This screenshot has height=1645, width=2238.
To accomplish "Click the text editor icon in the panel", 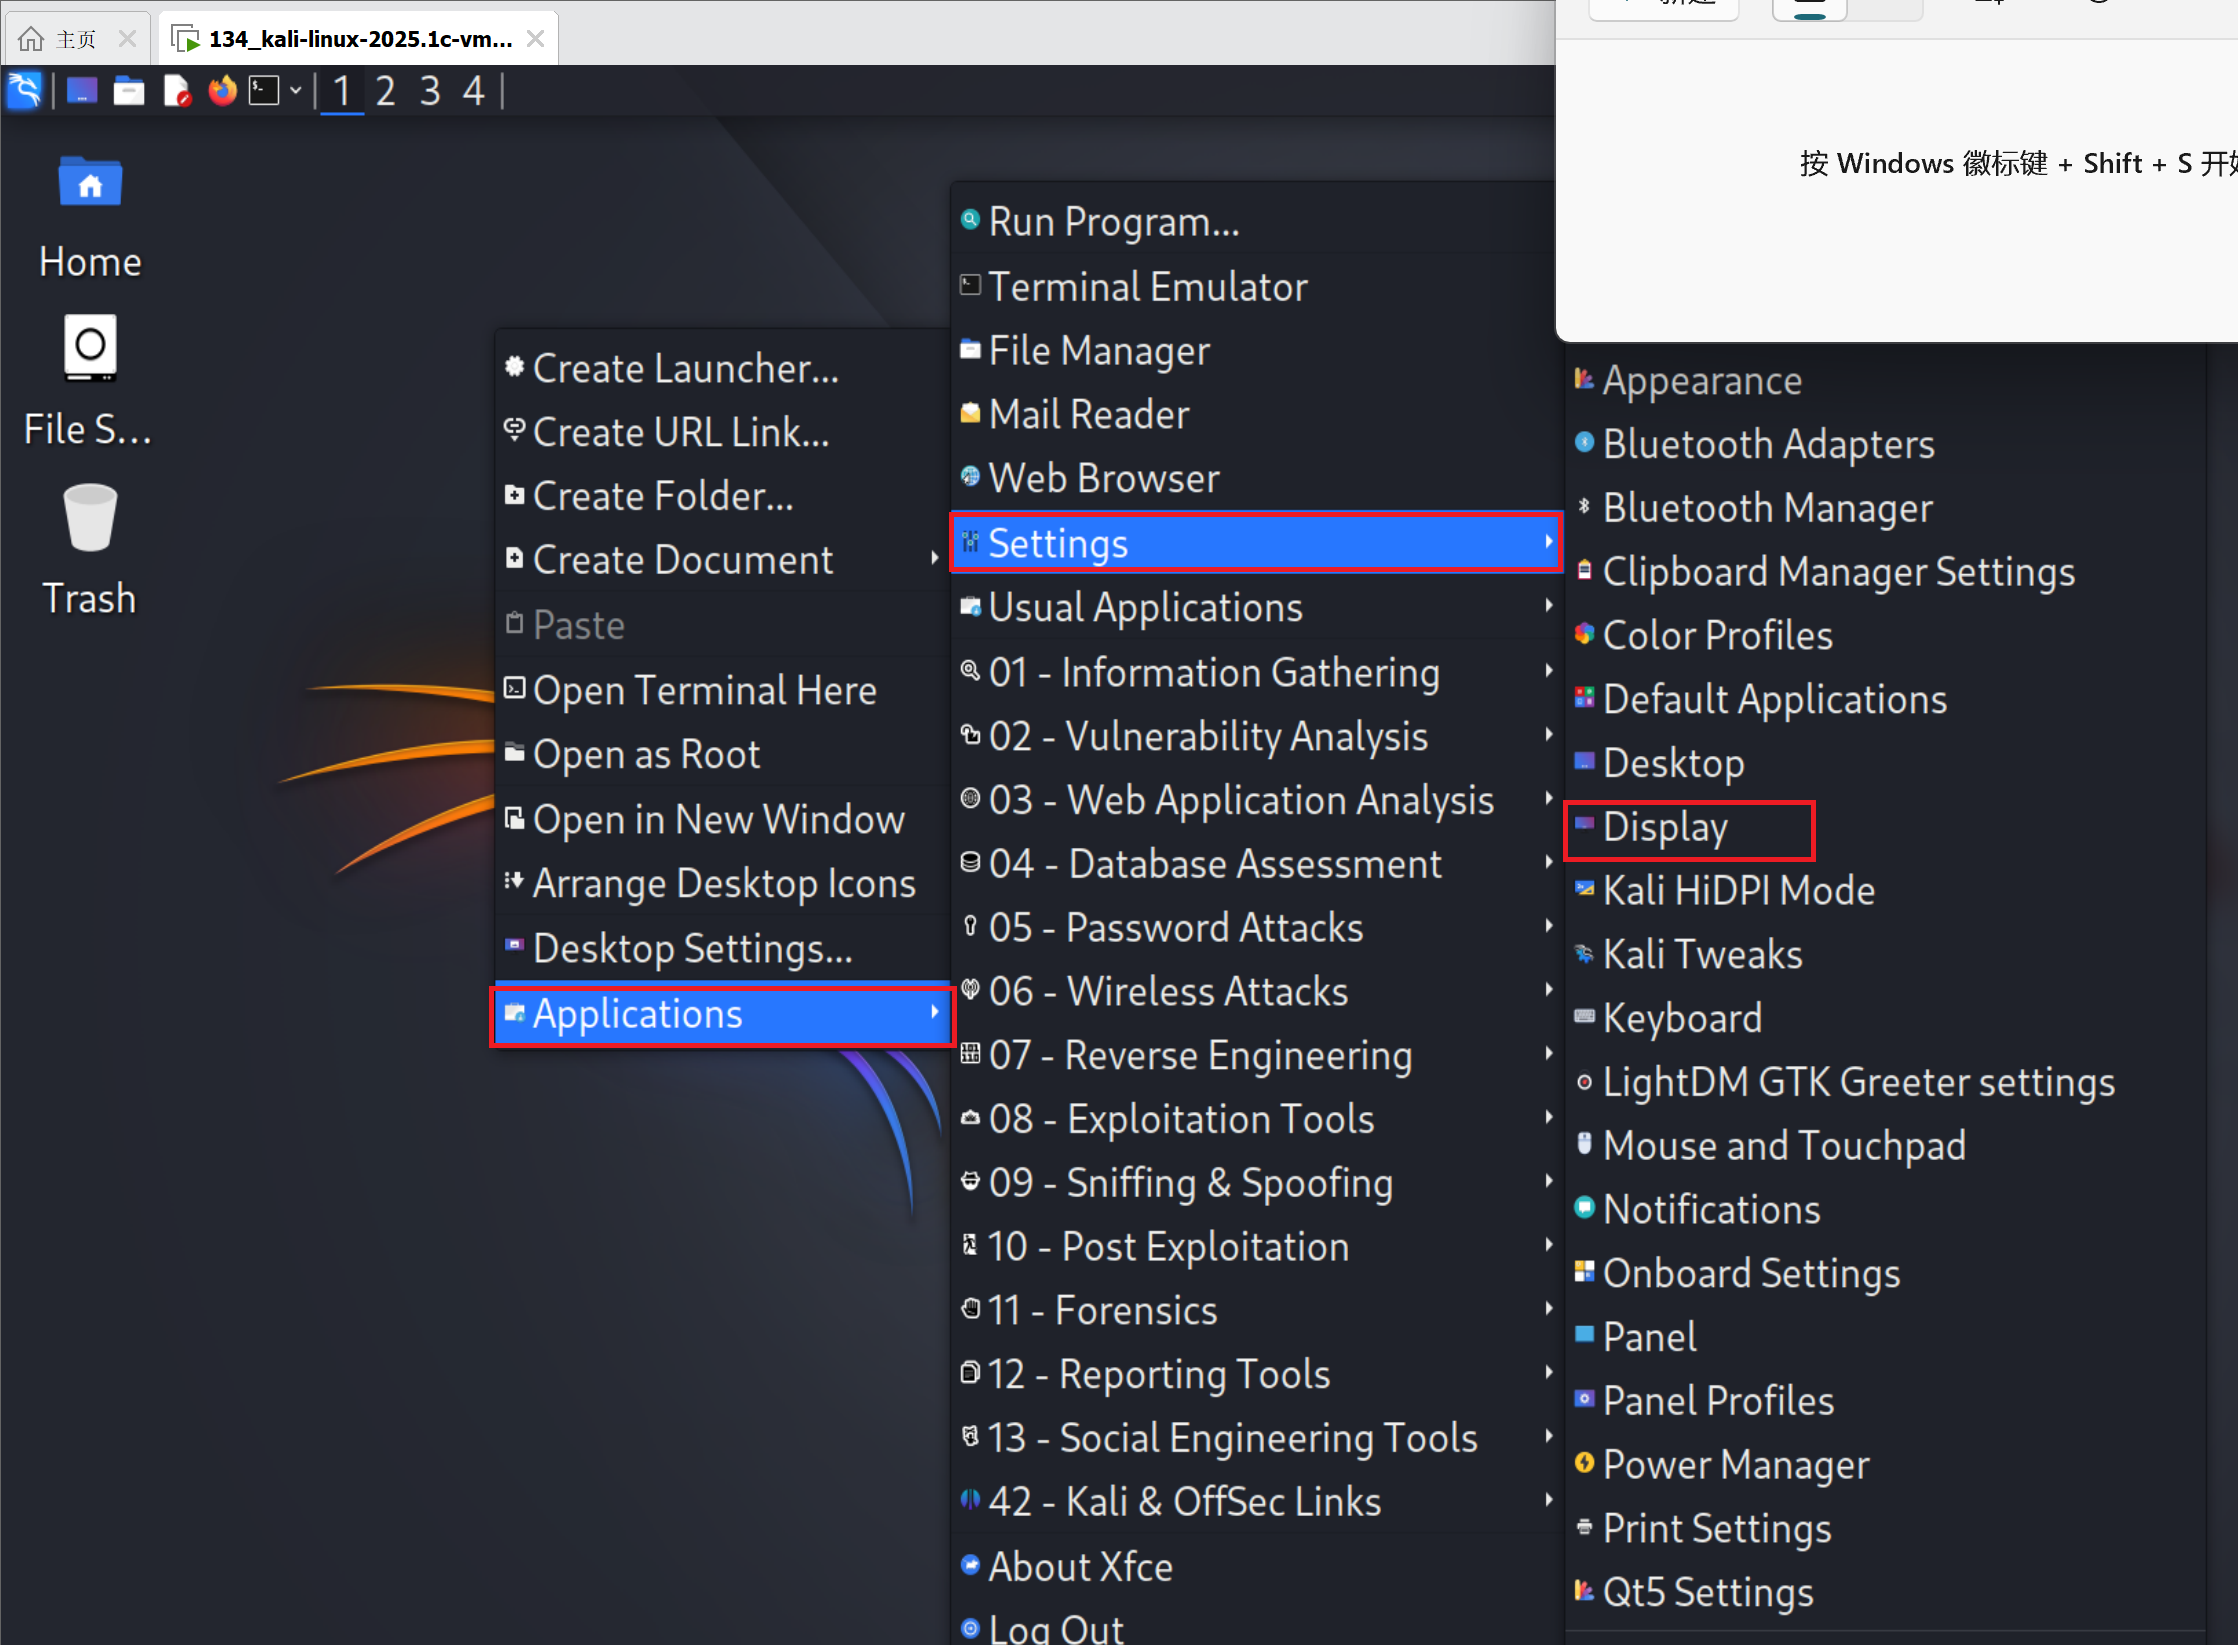I will (x=177, y=91).
